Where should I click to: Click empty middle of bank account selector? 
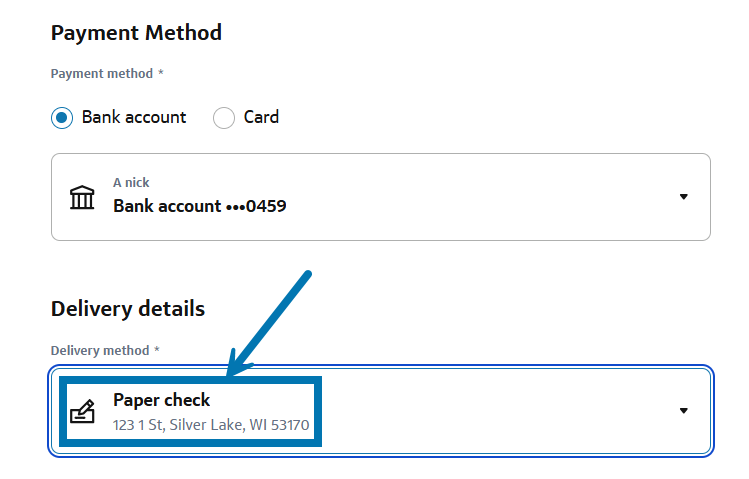450,197
